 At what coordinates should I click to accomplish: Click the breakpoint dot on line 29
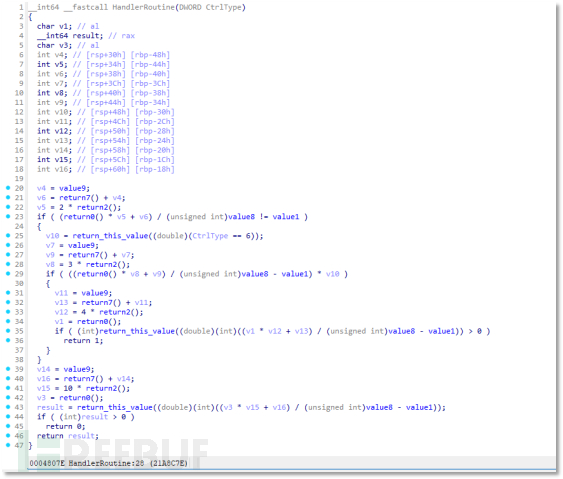click(8, 274)
